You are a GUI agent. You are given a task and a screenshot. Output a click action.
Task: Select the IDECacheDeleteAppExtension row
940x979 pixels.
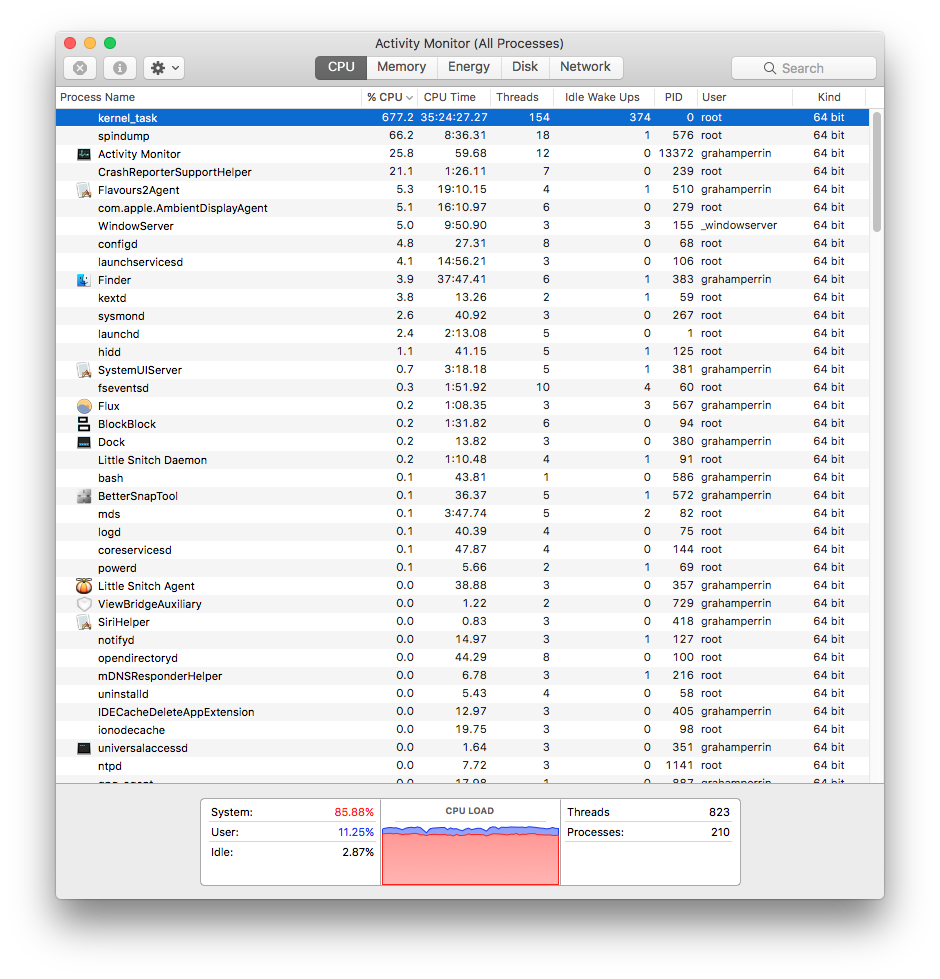[463, 712]
